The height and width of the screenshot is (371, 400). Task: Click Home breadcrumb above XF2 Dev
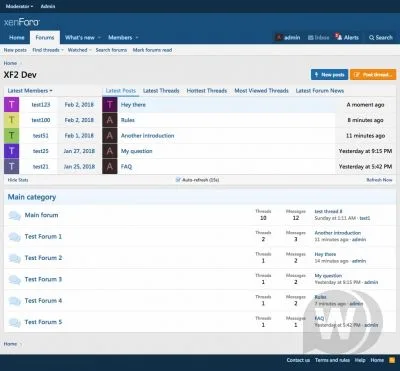pyautogui.click(x=10, y=63)
